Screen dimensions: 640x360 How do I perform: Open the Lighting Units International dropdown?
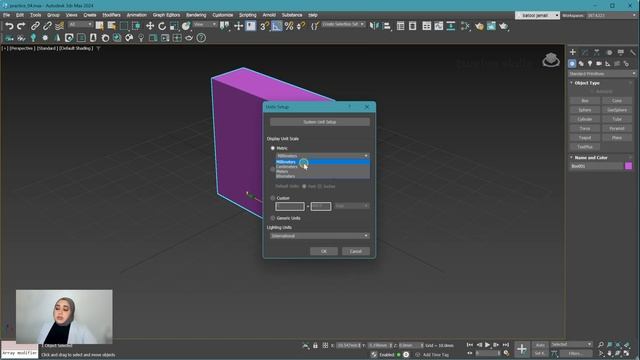(x=320, y=236)
